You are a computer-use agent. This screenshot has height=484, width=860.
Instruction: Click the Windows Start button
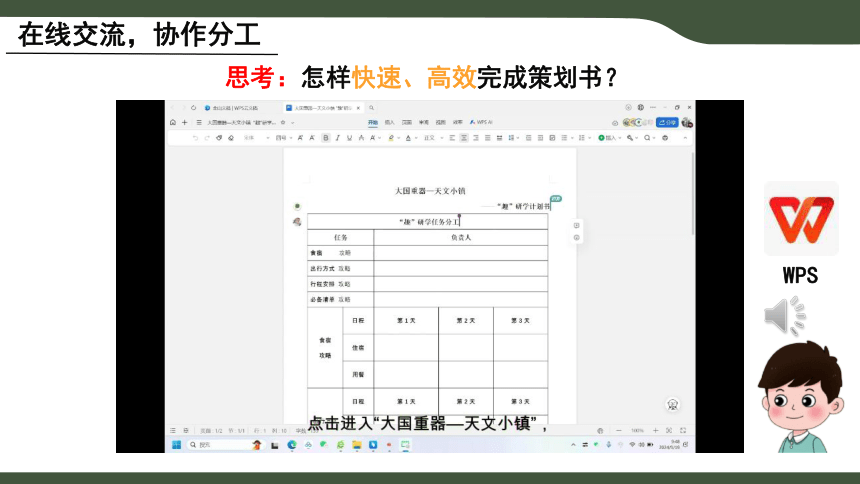(176, 444)
